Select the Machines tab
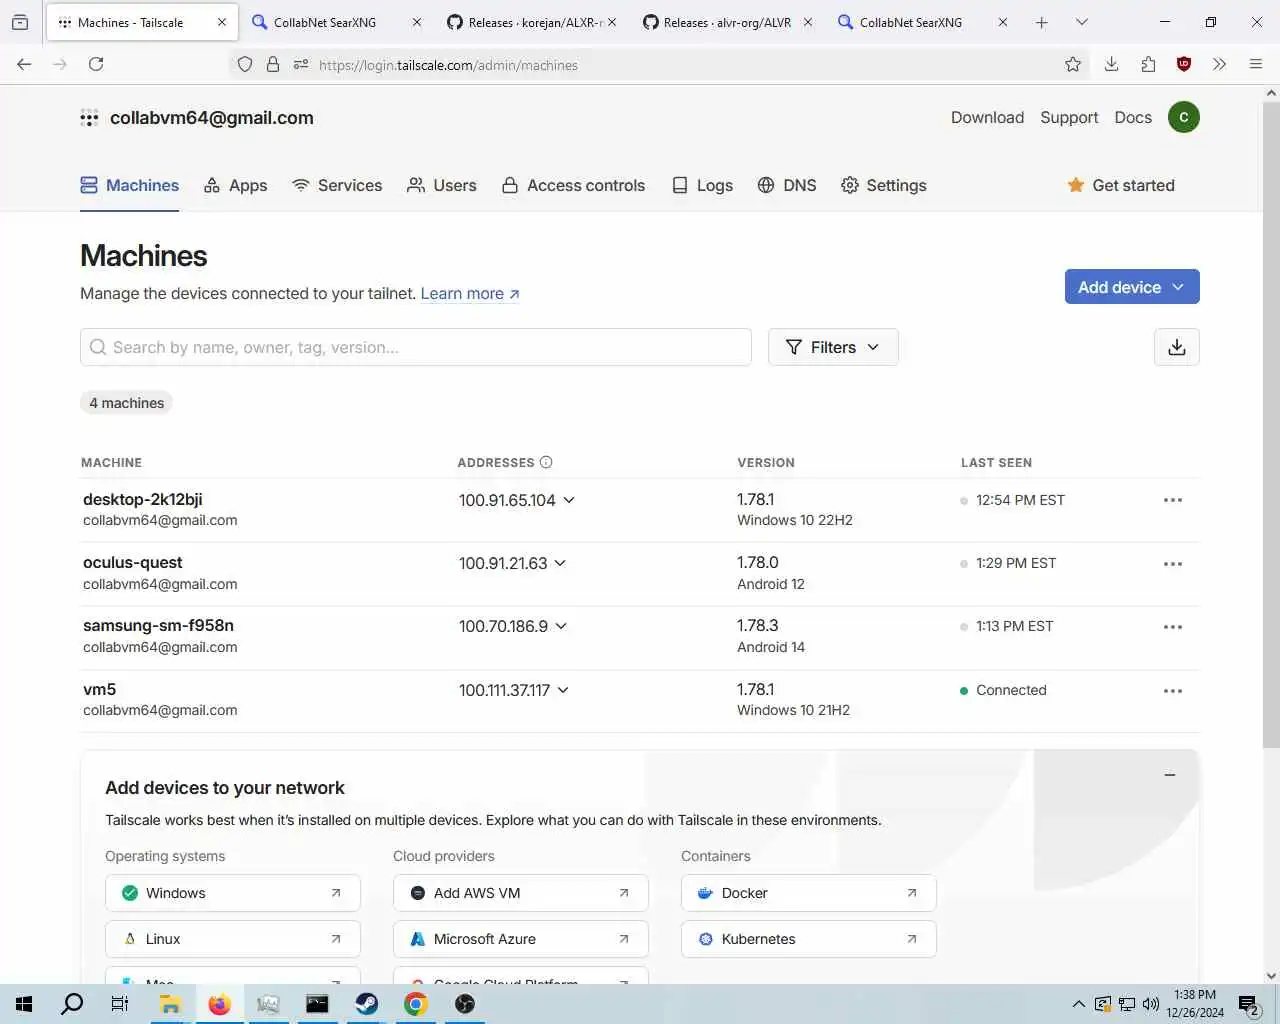Image resolution: width=1280 pixels, height=1024 pixels. [x=130, y=185]
